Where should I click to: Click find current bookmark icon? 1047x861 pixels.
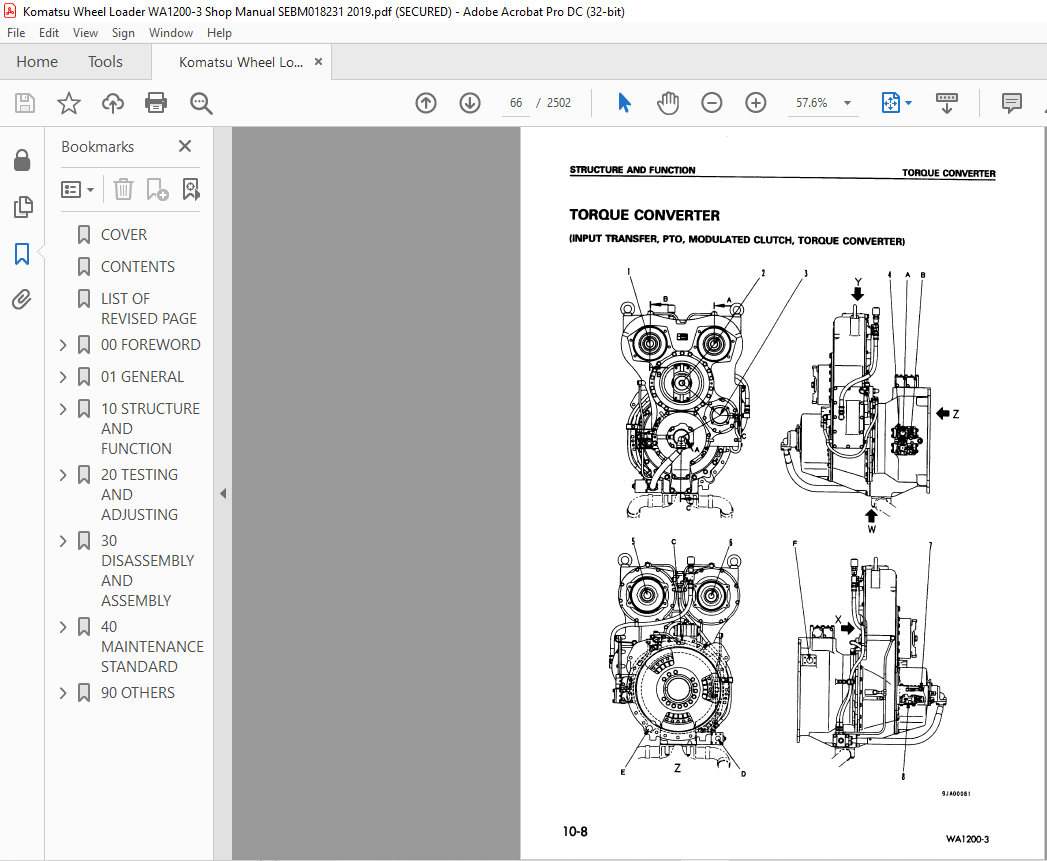click(x=191, y=190)
